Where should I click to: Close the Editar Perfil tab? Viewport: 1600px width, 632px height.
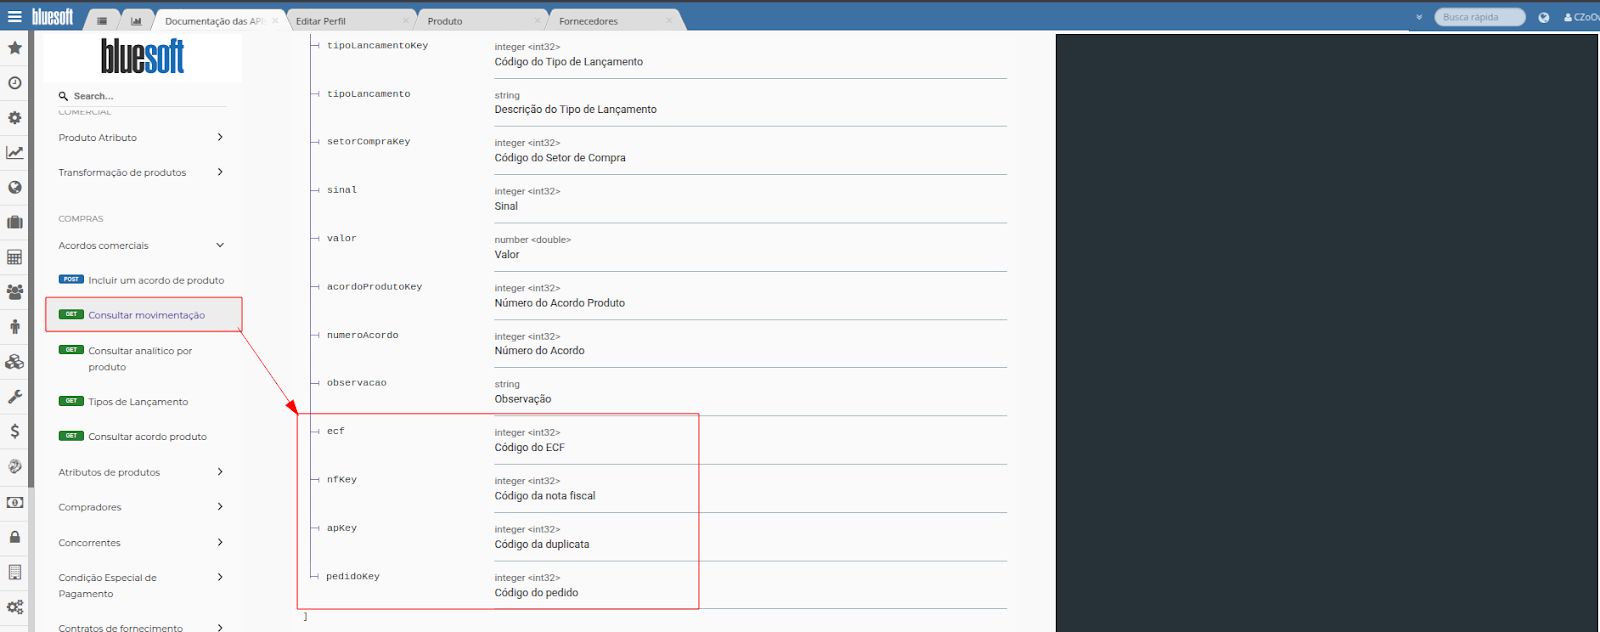pos(406,21)
